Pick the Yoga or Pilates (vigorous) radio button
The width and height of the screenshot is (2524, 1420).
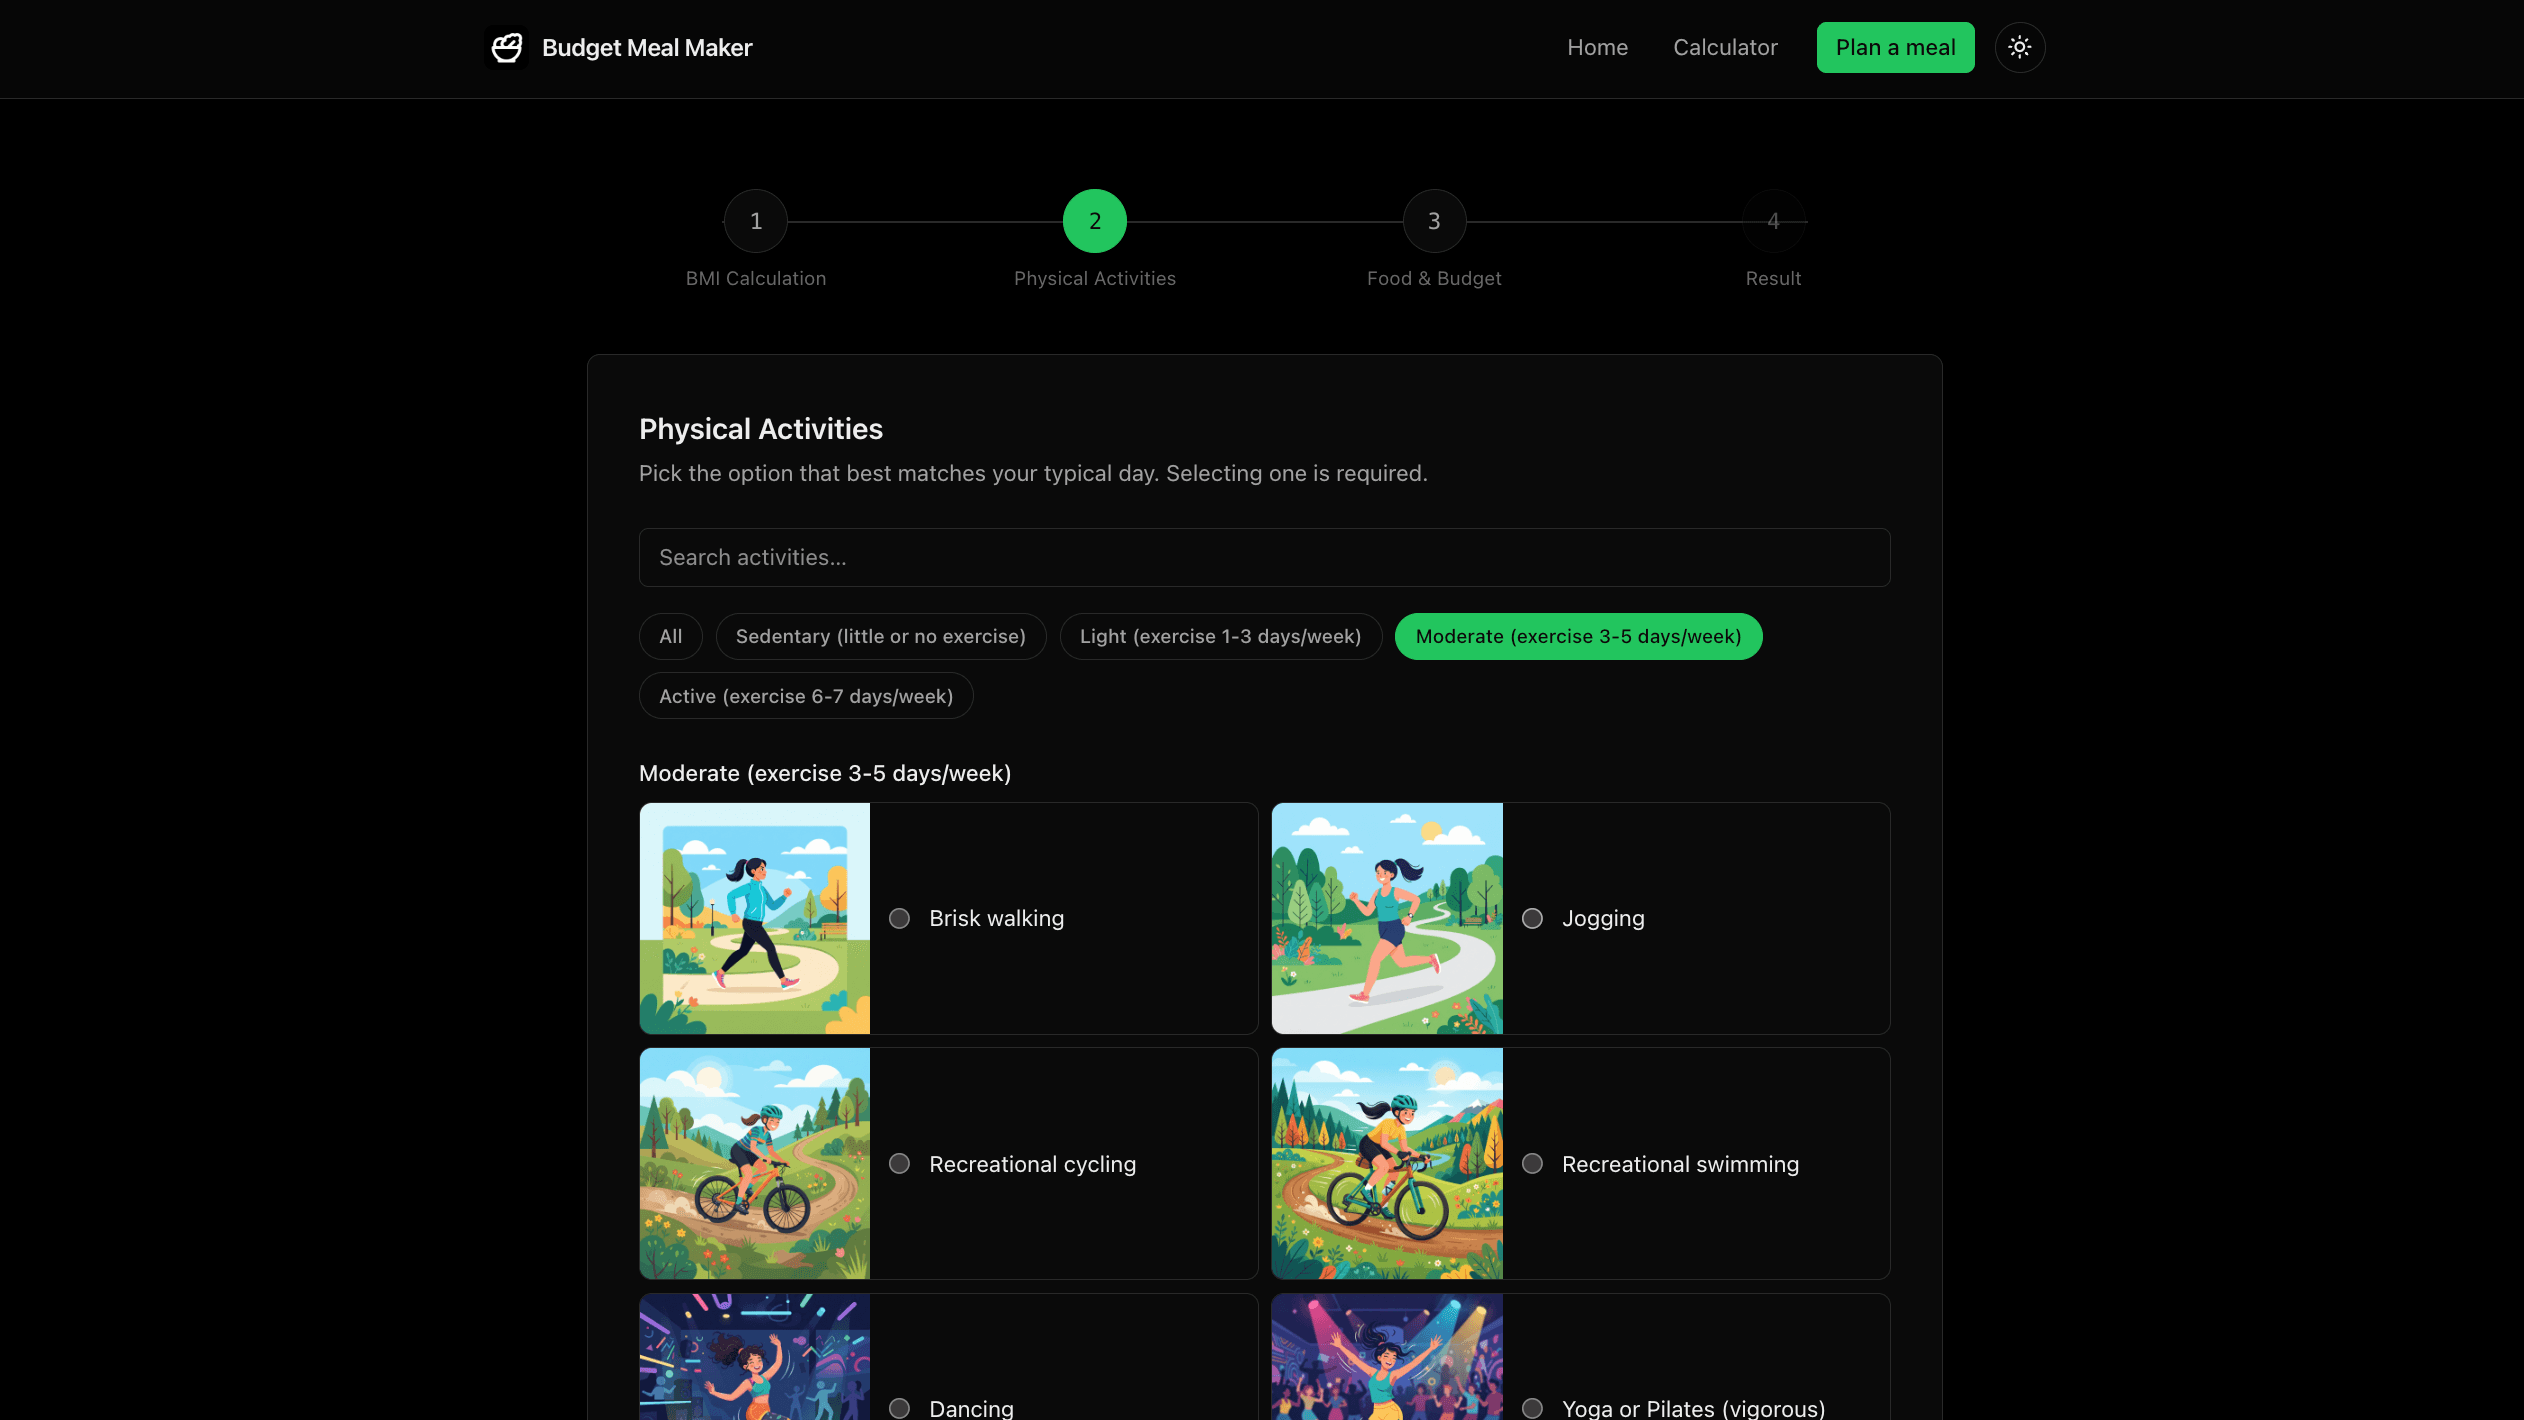point(1532,1408)
